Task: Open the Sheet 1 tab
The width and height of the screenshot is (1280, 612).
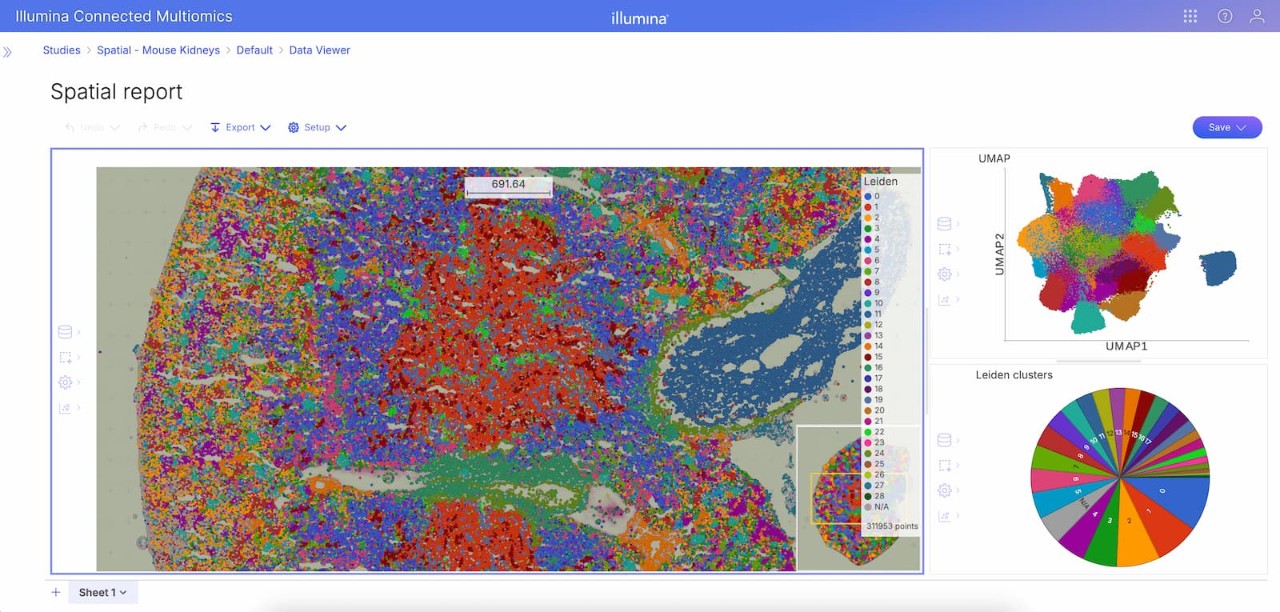Action: [x=102, y=593]
